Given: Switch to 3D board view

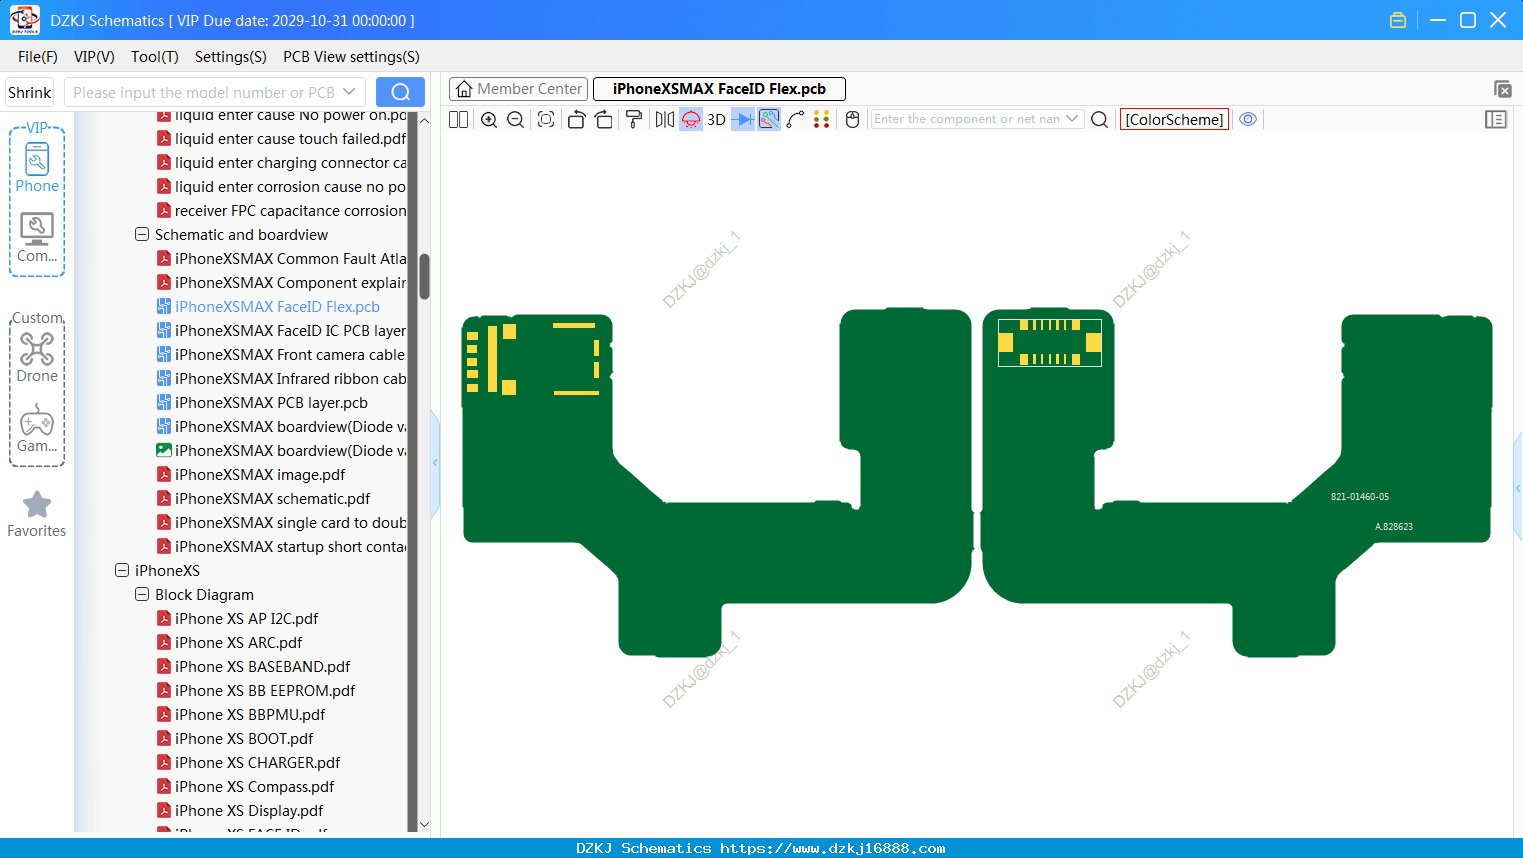Looking at the screenshot, I should (x=716, y=120).
